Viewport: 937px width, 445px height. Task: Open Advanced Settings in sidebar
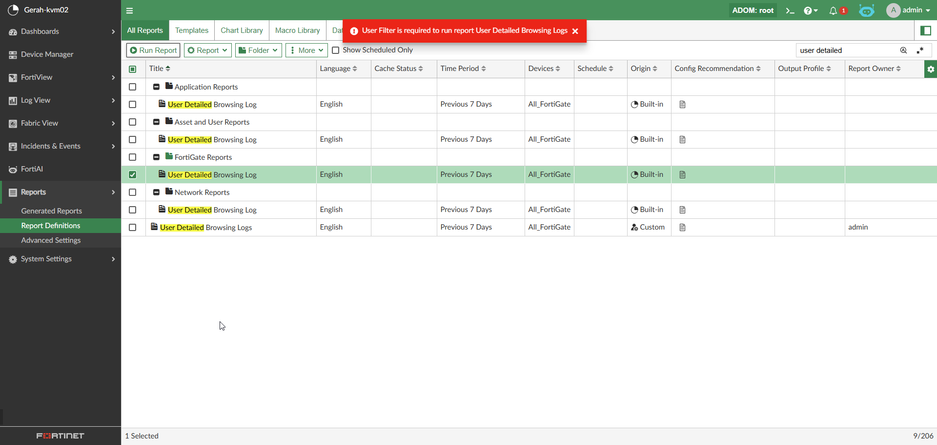51,240
